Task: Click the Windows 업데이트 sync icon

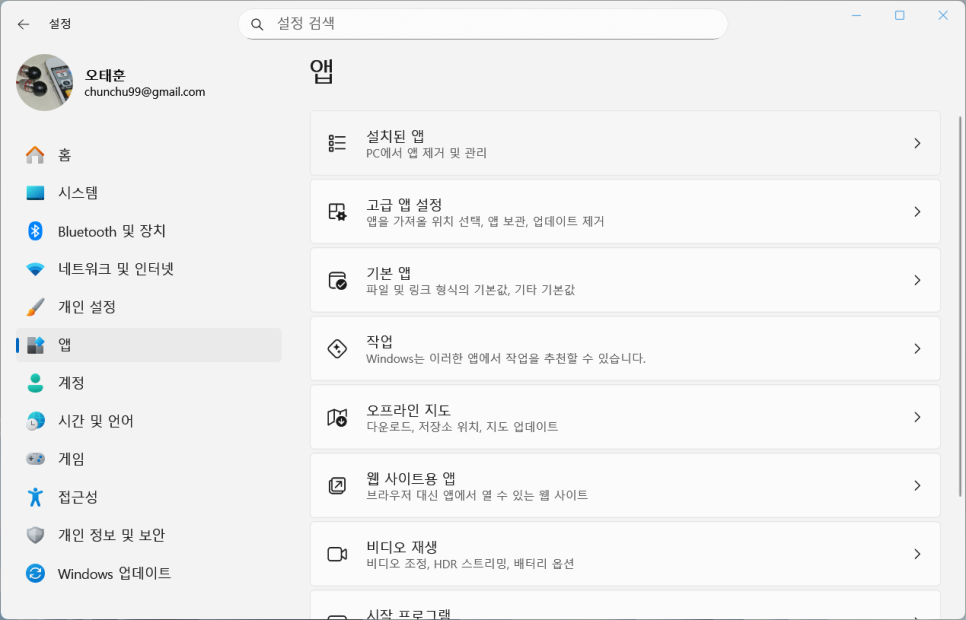Action: 35,573
